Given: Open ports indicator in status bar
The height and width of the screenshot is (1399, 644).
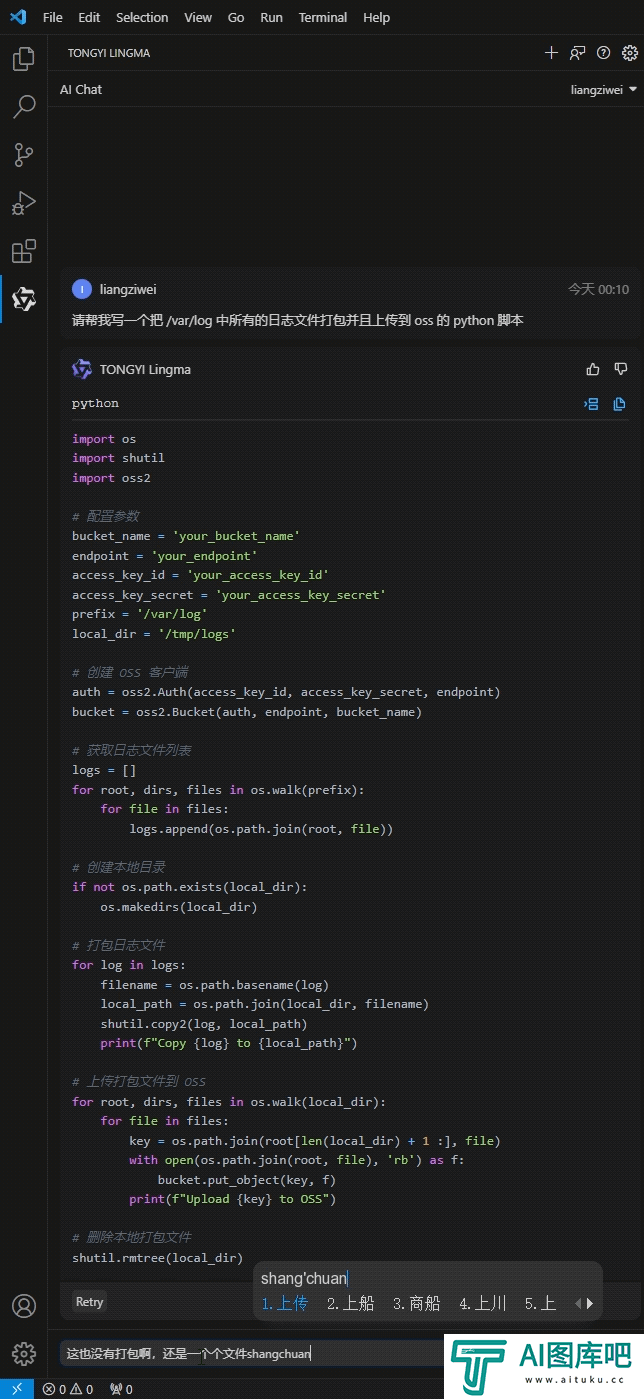Looking at the screenshot, I should click(120, 1389).
